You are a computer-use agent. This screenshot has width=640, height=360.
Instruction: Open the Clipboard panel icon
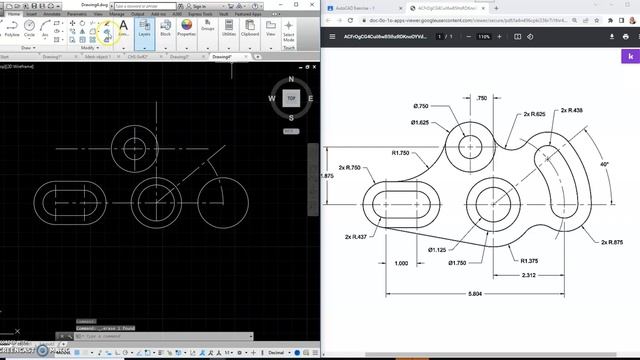(250, 28)
